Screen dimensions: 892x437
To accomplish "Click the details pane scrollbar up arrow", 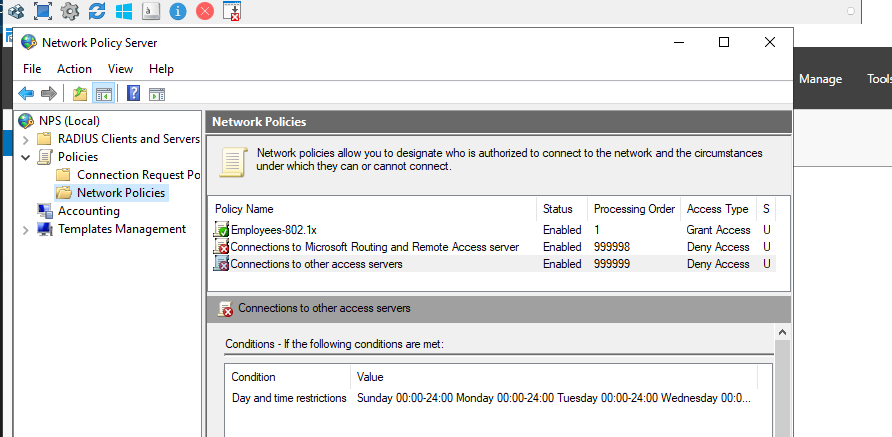I will point(783,332).
